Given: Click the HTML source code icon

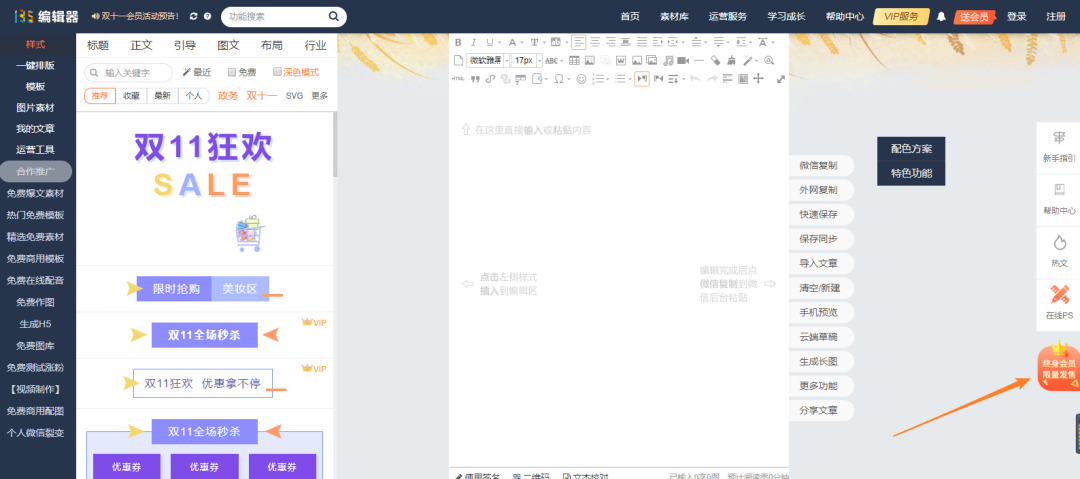Looking at the screenshot, I should 458,79.
